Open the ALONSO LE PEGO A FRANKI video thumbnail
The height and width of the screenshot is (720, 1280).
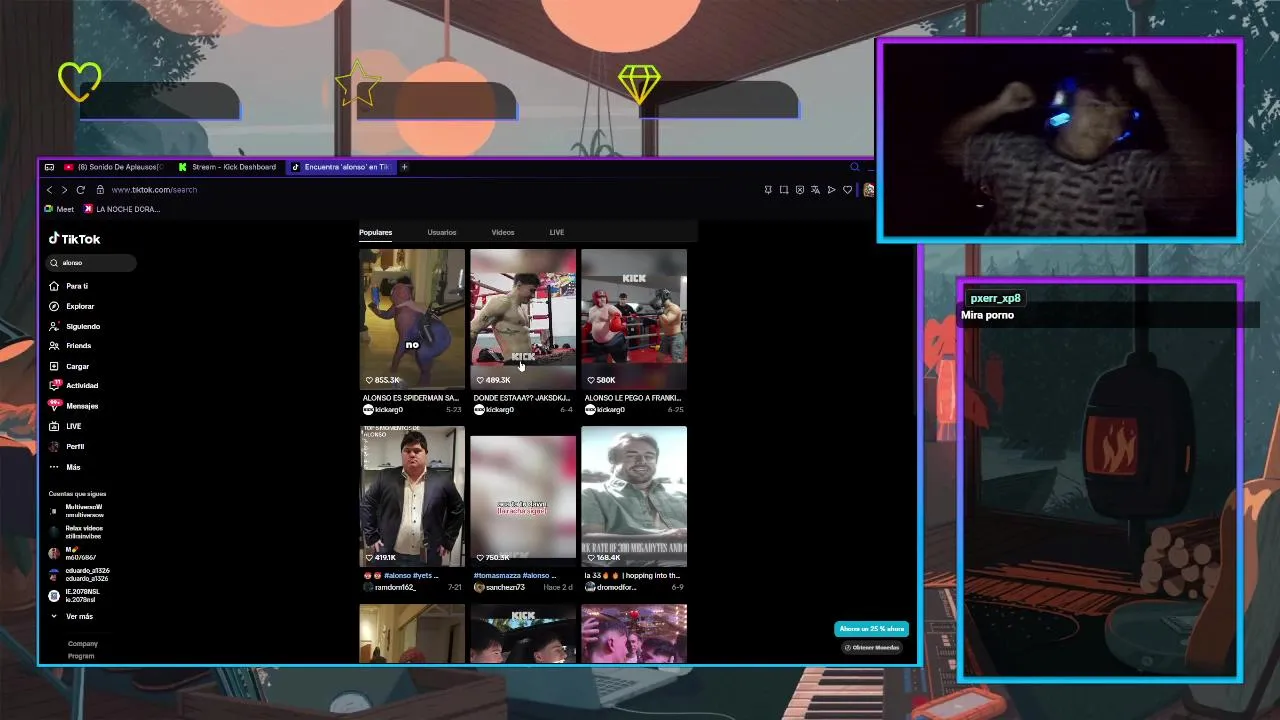click(634, 318)
